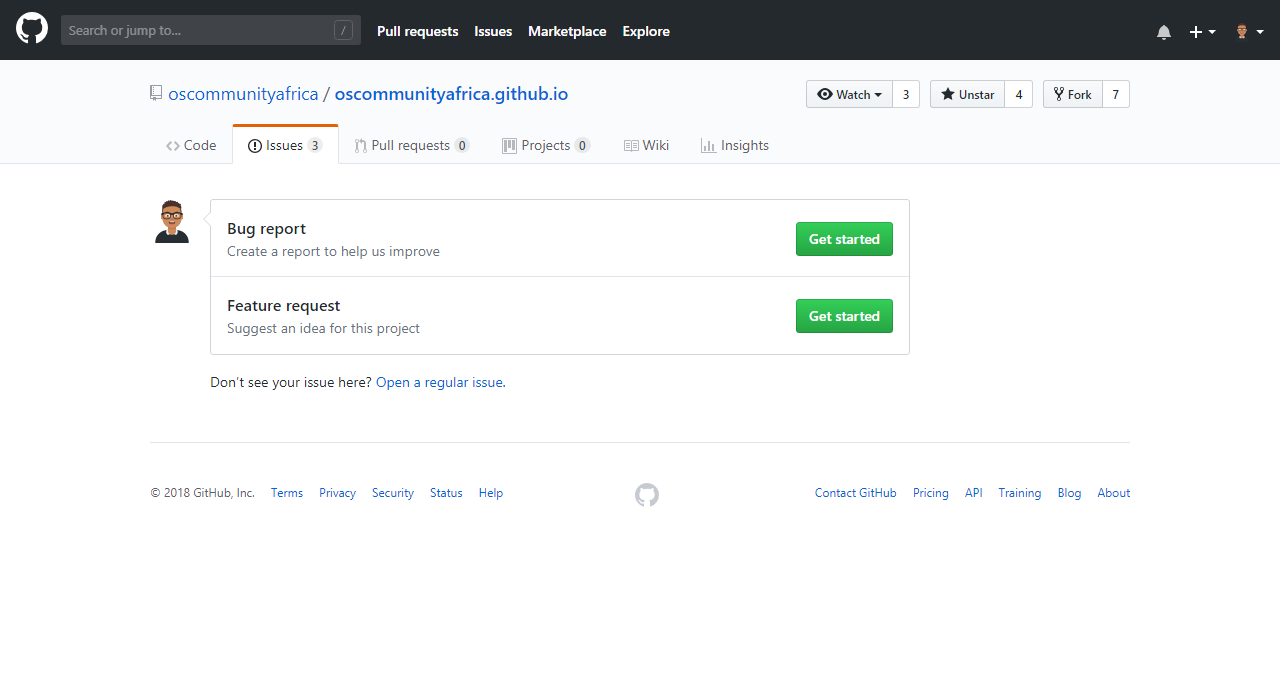
Task: Switch to the Insights tab
Action: 735,145
